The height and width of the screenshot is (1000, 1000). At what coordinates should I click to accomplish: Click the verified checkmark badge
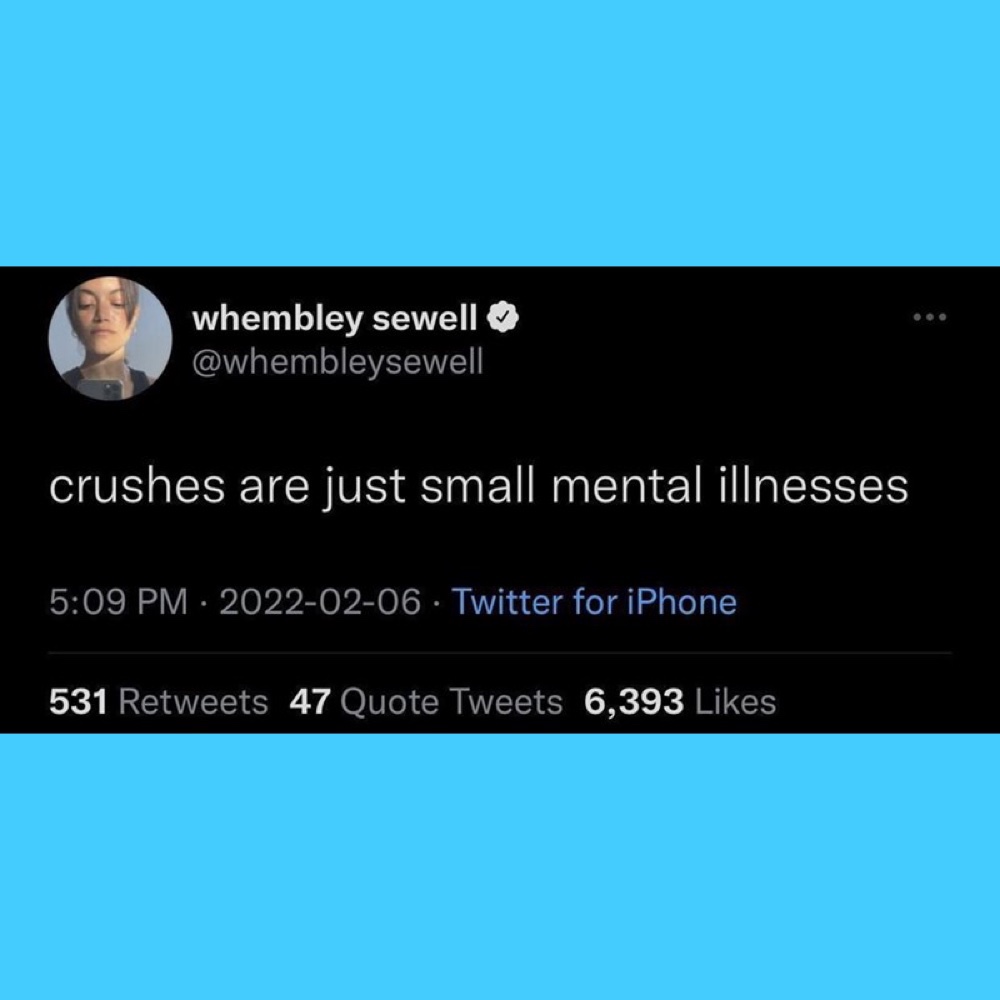(503, 318)
